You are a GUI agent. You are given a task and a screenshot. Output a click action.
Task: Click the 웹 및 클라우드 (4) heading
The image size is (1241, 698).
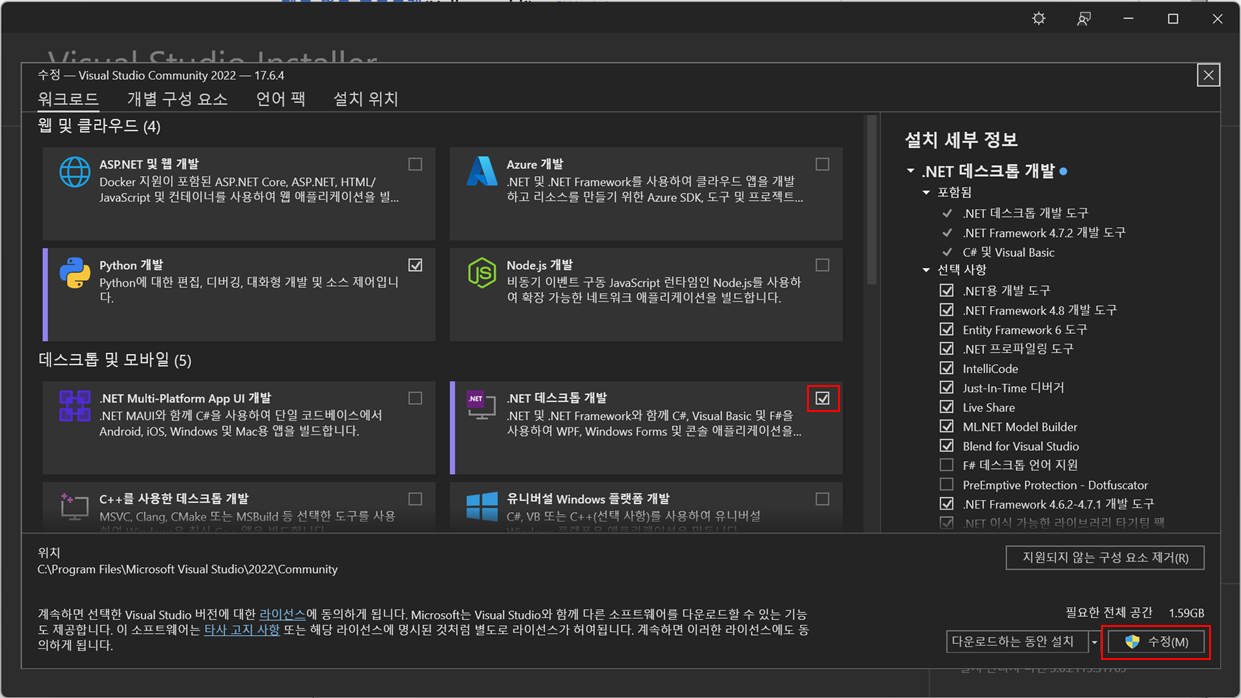(99, 126)
